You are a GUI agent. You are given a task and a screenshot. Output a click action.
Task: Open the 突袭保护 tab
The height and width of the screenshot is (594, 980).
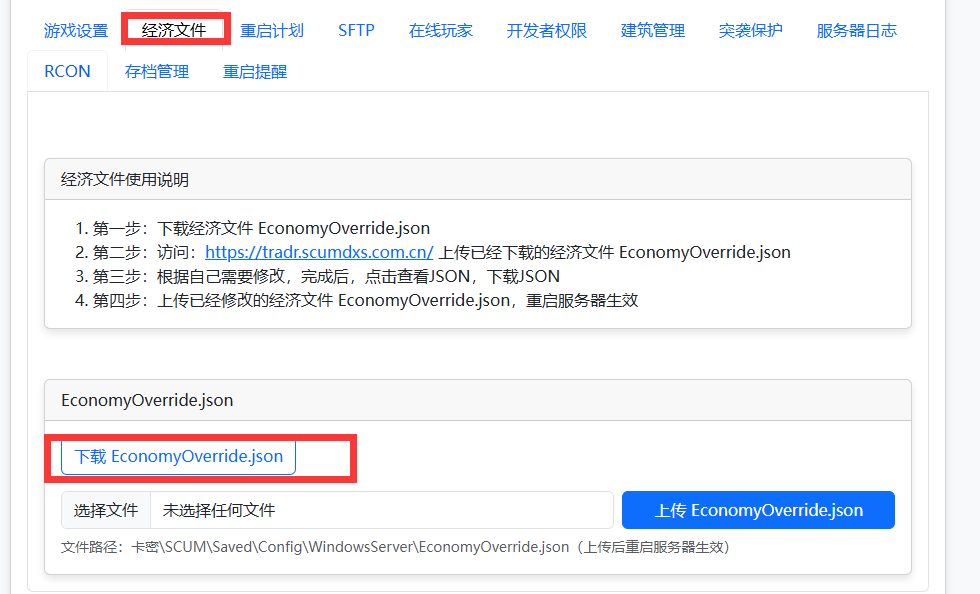pos(751,31)
